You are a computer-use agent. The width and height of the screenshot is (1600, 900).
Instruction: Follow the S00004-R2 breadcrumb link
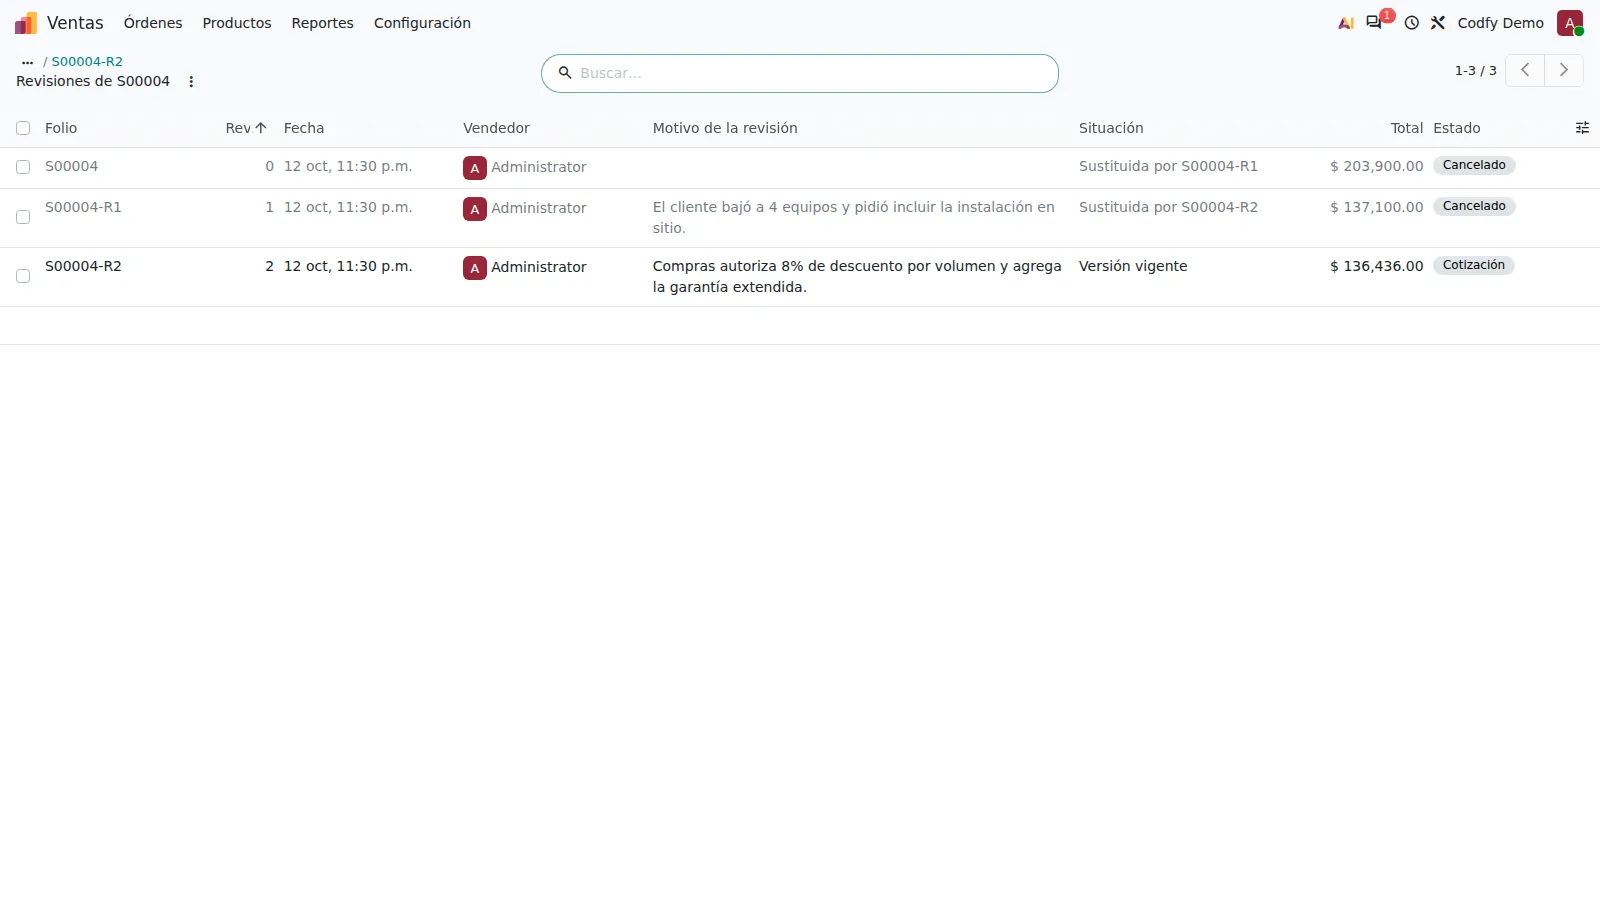(x=87, y=62)
